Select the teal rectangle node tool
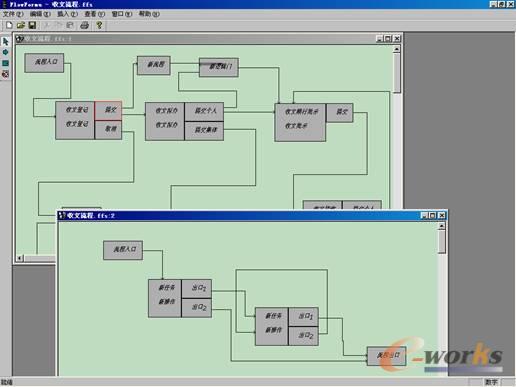The image size is (516, 387). tap(5, 63)
